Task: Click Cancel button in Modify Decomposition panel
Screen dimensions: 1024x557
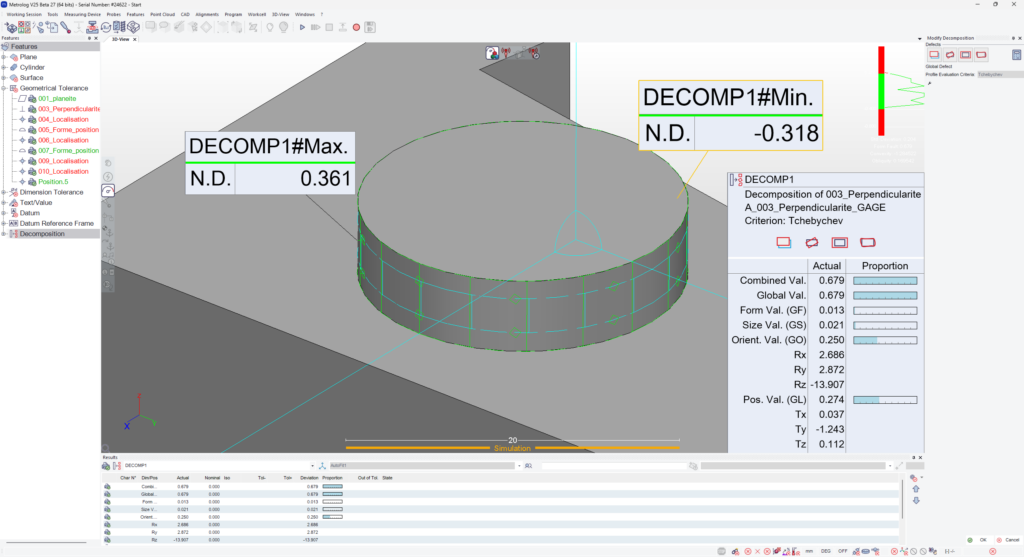Action: point(1008,540)
